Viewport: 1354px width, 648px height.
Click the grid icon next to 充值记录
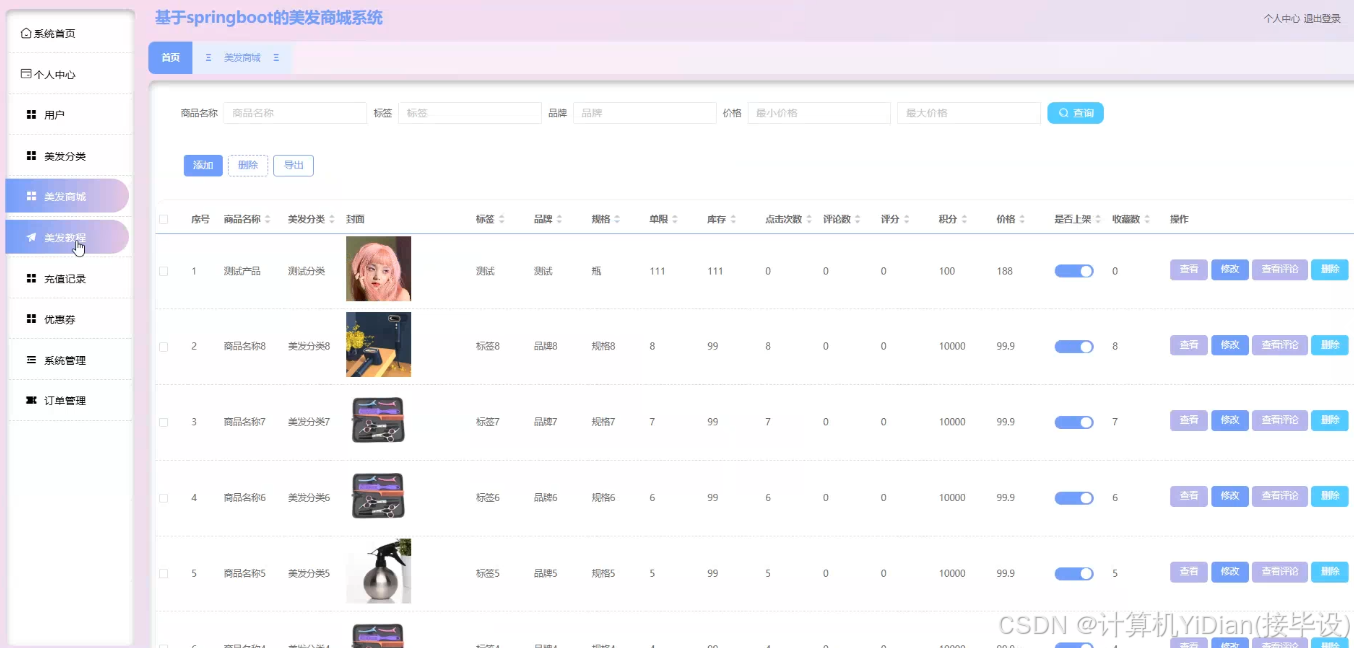pos(31,278)
